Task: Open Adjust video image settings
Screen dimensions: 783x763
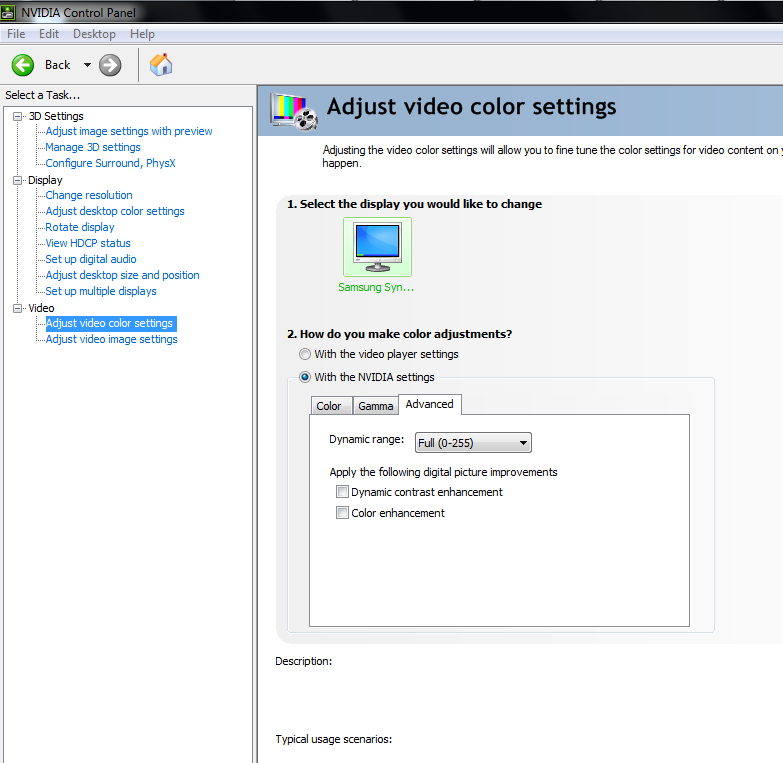Action: (x=111, y=339)
